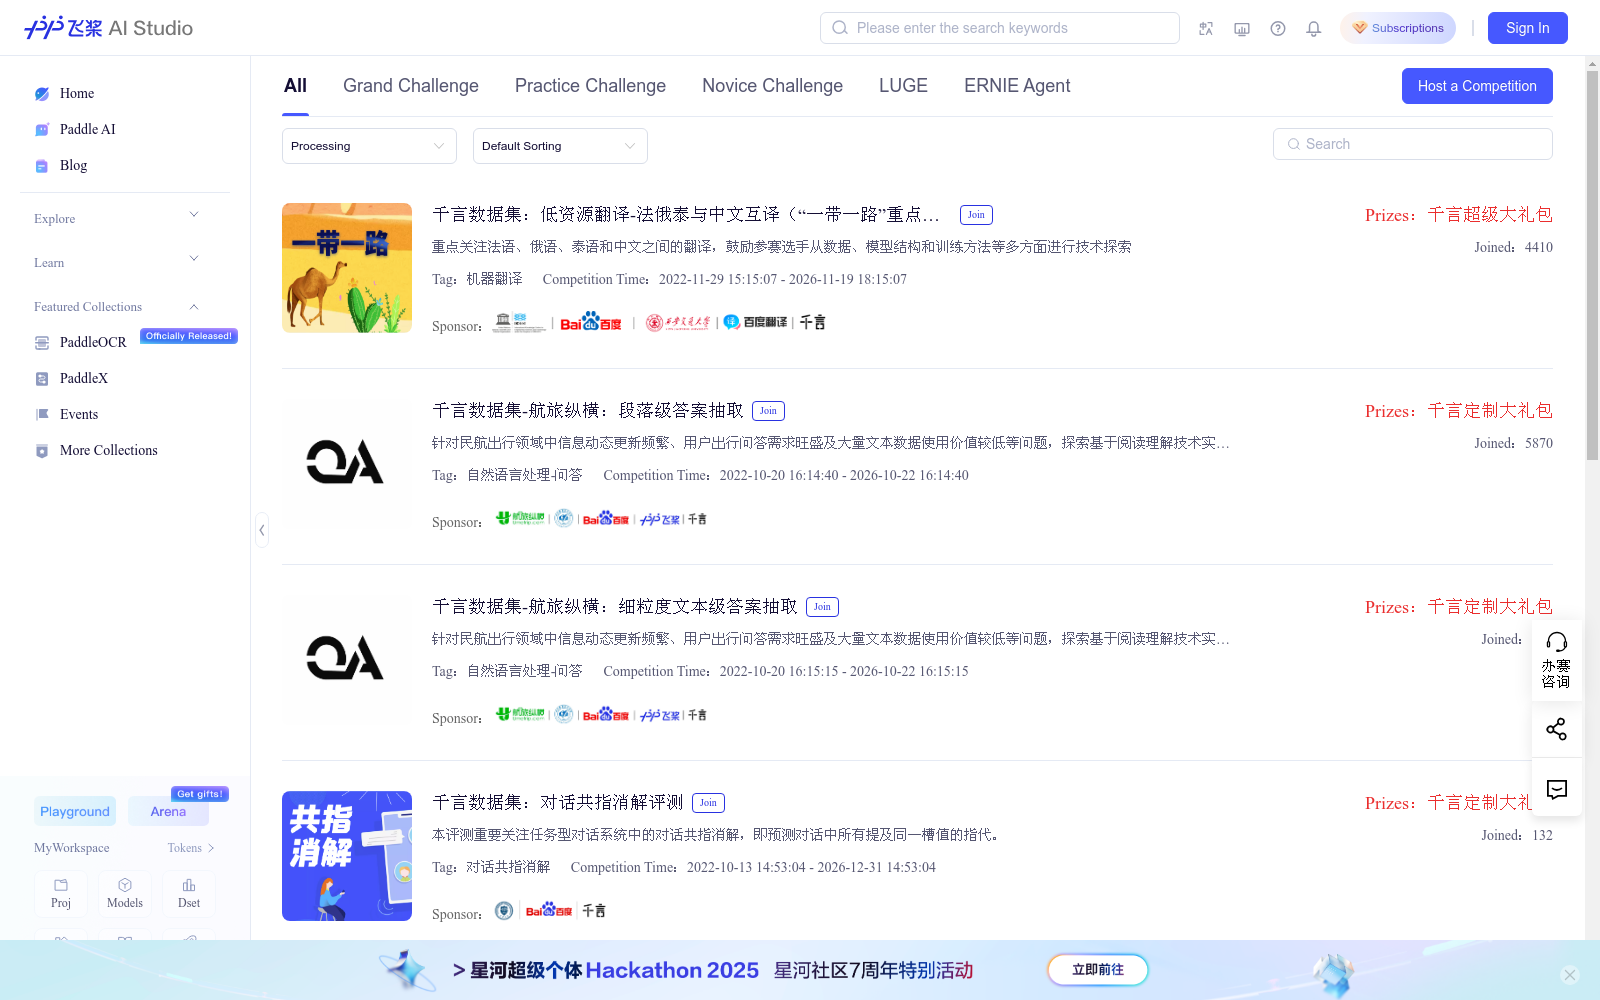Open the 共指消解 blue thumbnail

[347, 856]
